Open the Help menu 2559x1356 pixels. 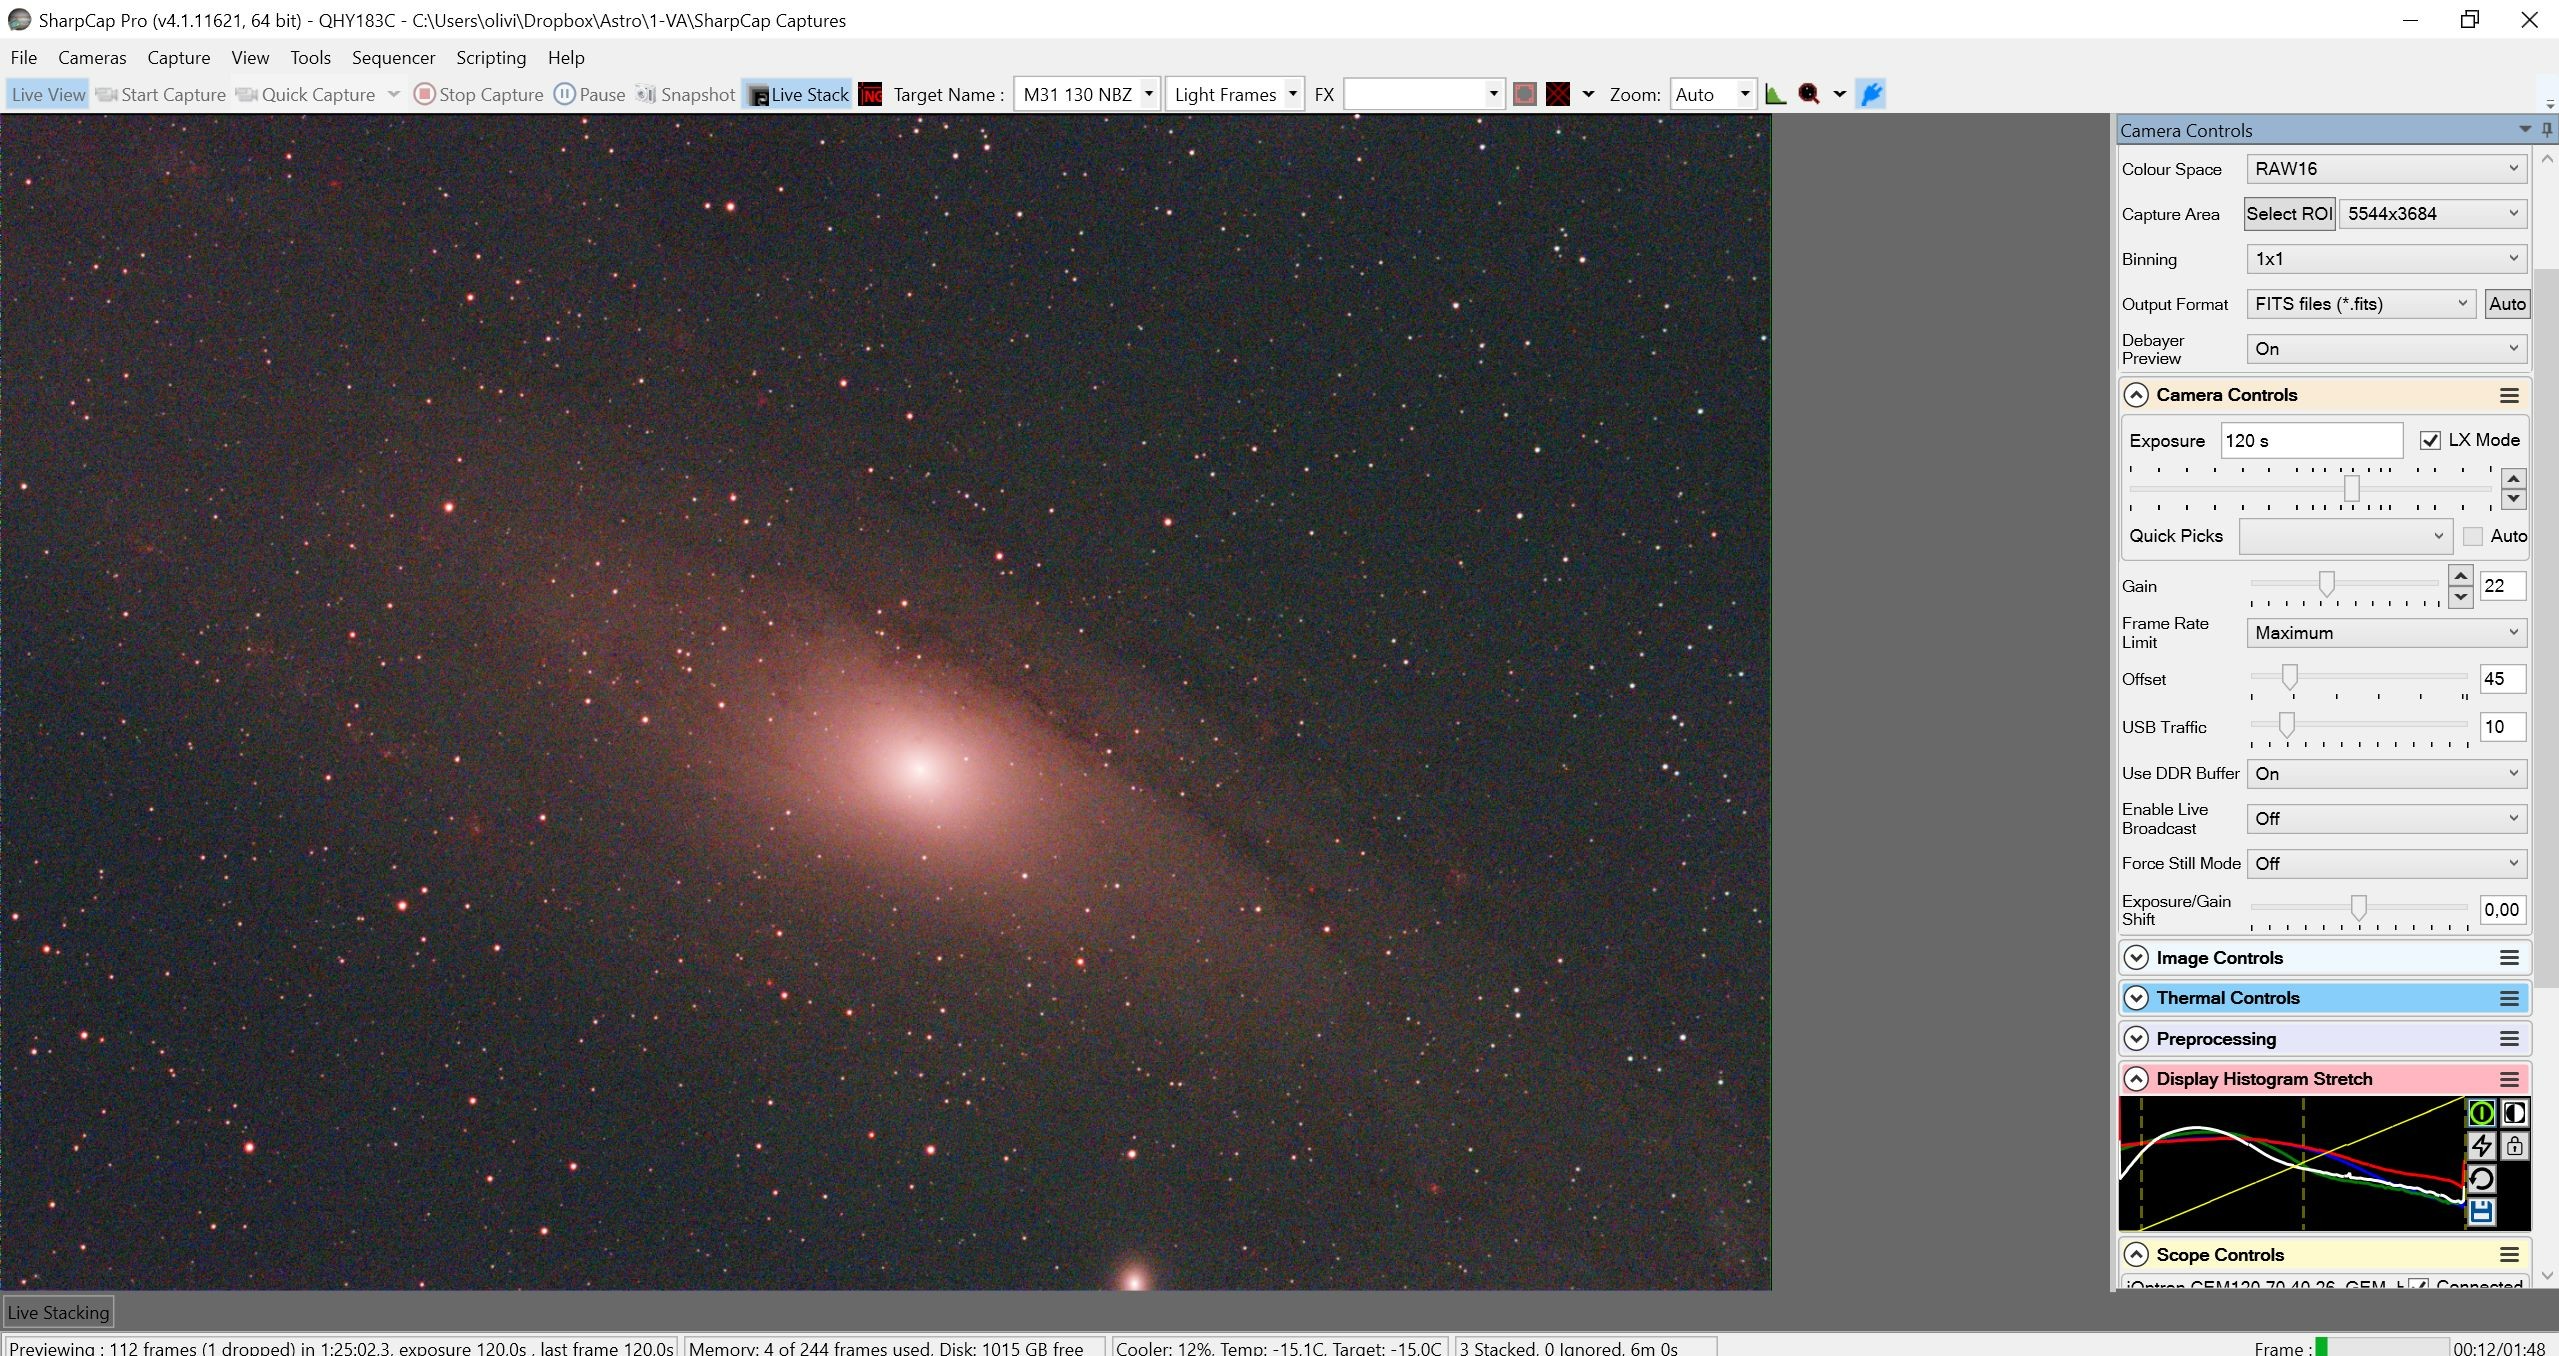tap(566, 57)
